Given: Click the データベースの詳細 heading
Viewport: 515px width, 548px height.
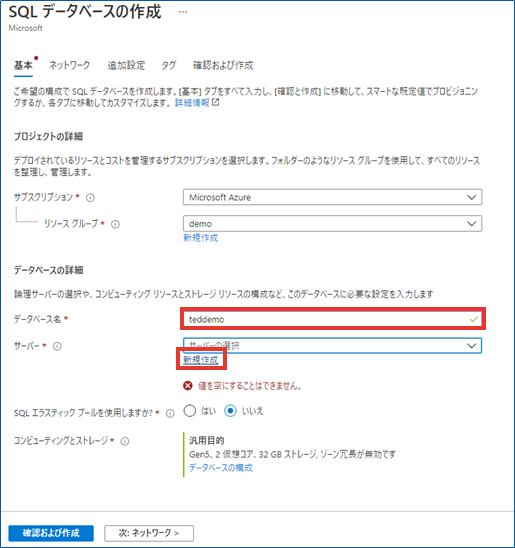Looking at the screenshot, I should [48, 270].
